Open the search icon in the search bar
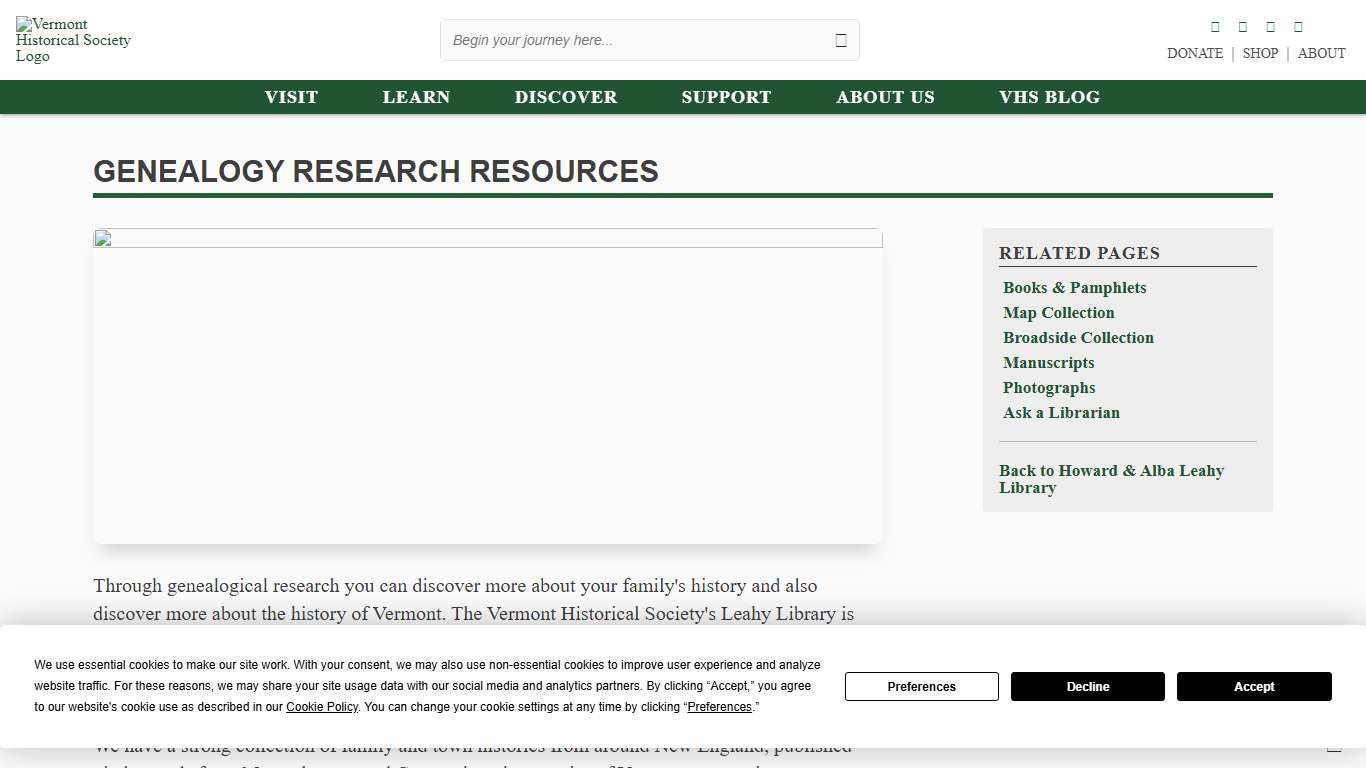 tap(841, 39)
